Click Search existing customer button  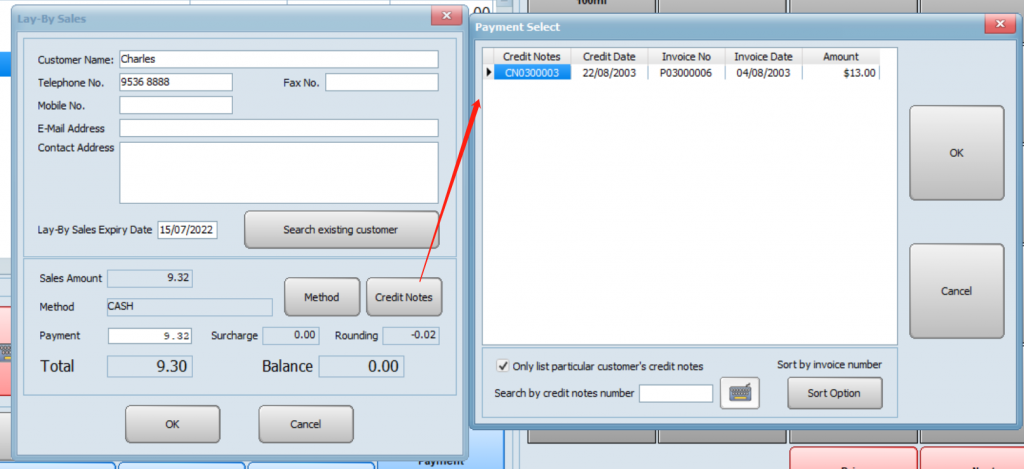click(x=340, y=230)
